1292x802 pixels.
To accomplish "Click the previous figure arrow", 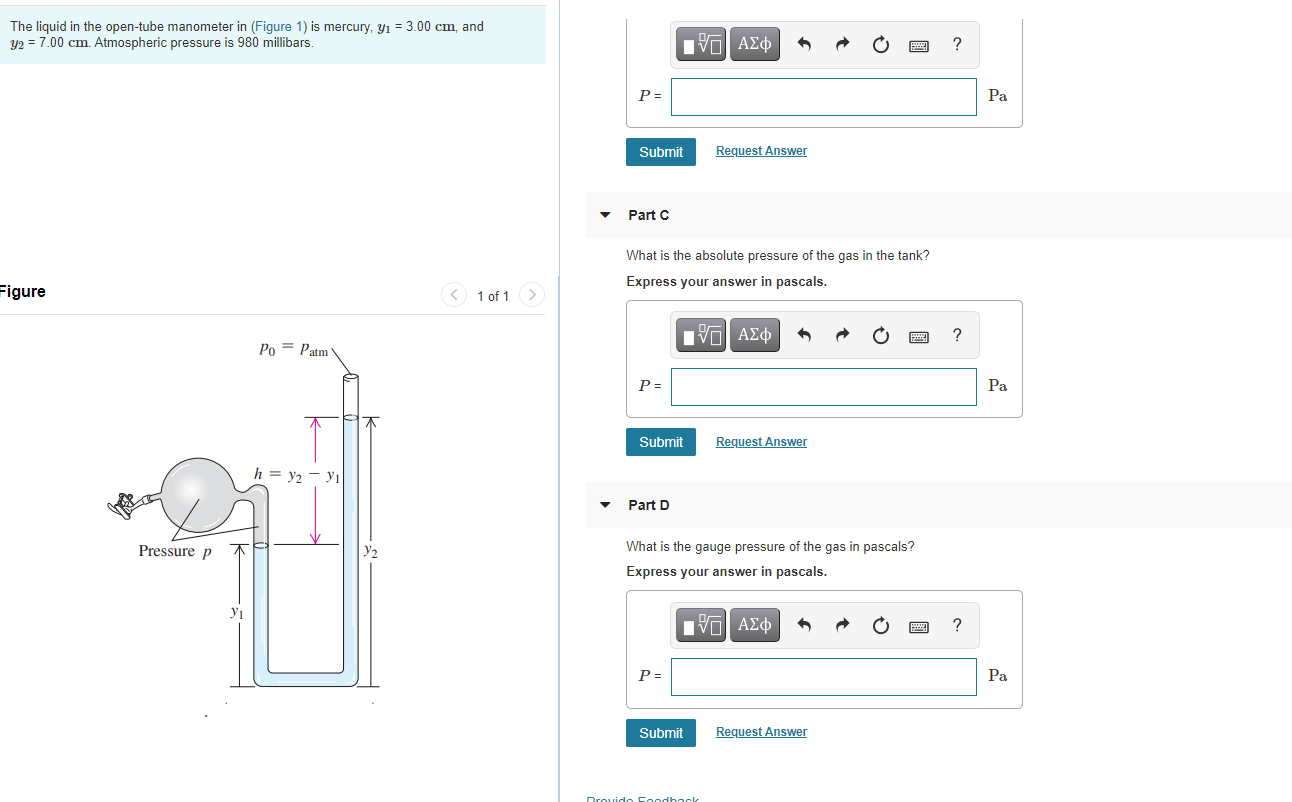I will (x=453, y=294).
